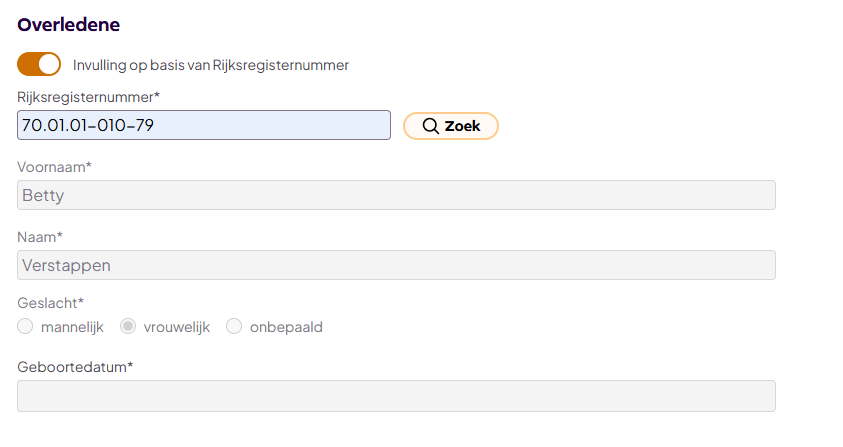The image size is (843, 447).
Task: Click the 'Geboortedatum*' field label
Action: tap(75, 367)
